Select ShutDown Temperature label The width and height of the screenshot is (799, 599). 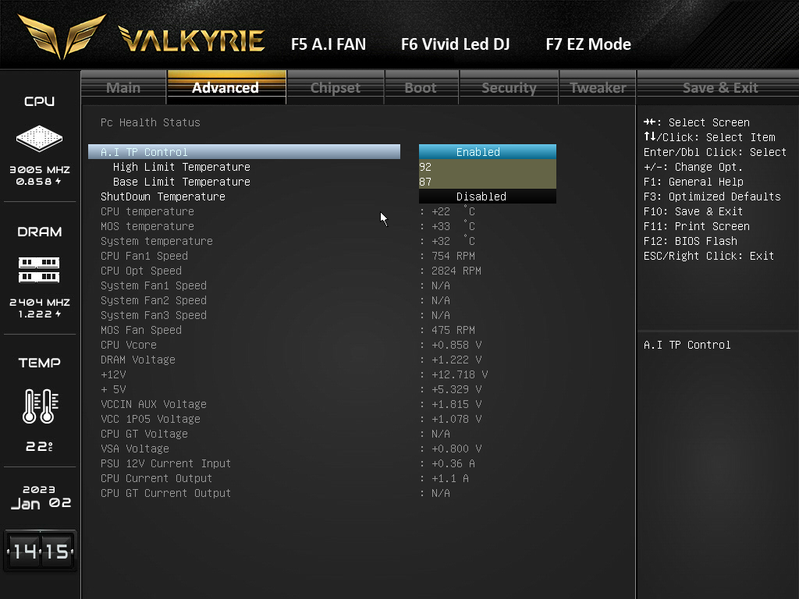pyautogui.click(x=163, y=197)
